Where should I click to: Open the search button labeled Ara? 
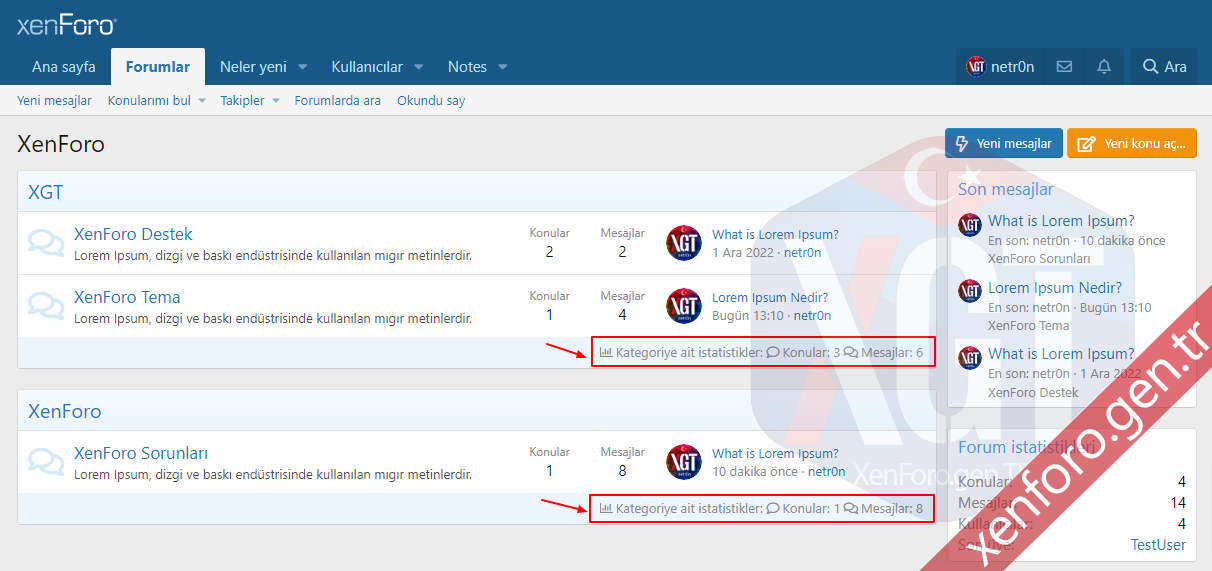(x=1164, y=67)
